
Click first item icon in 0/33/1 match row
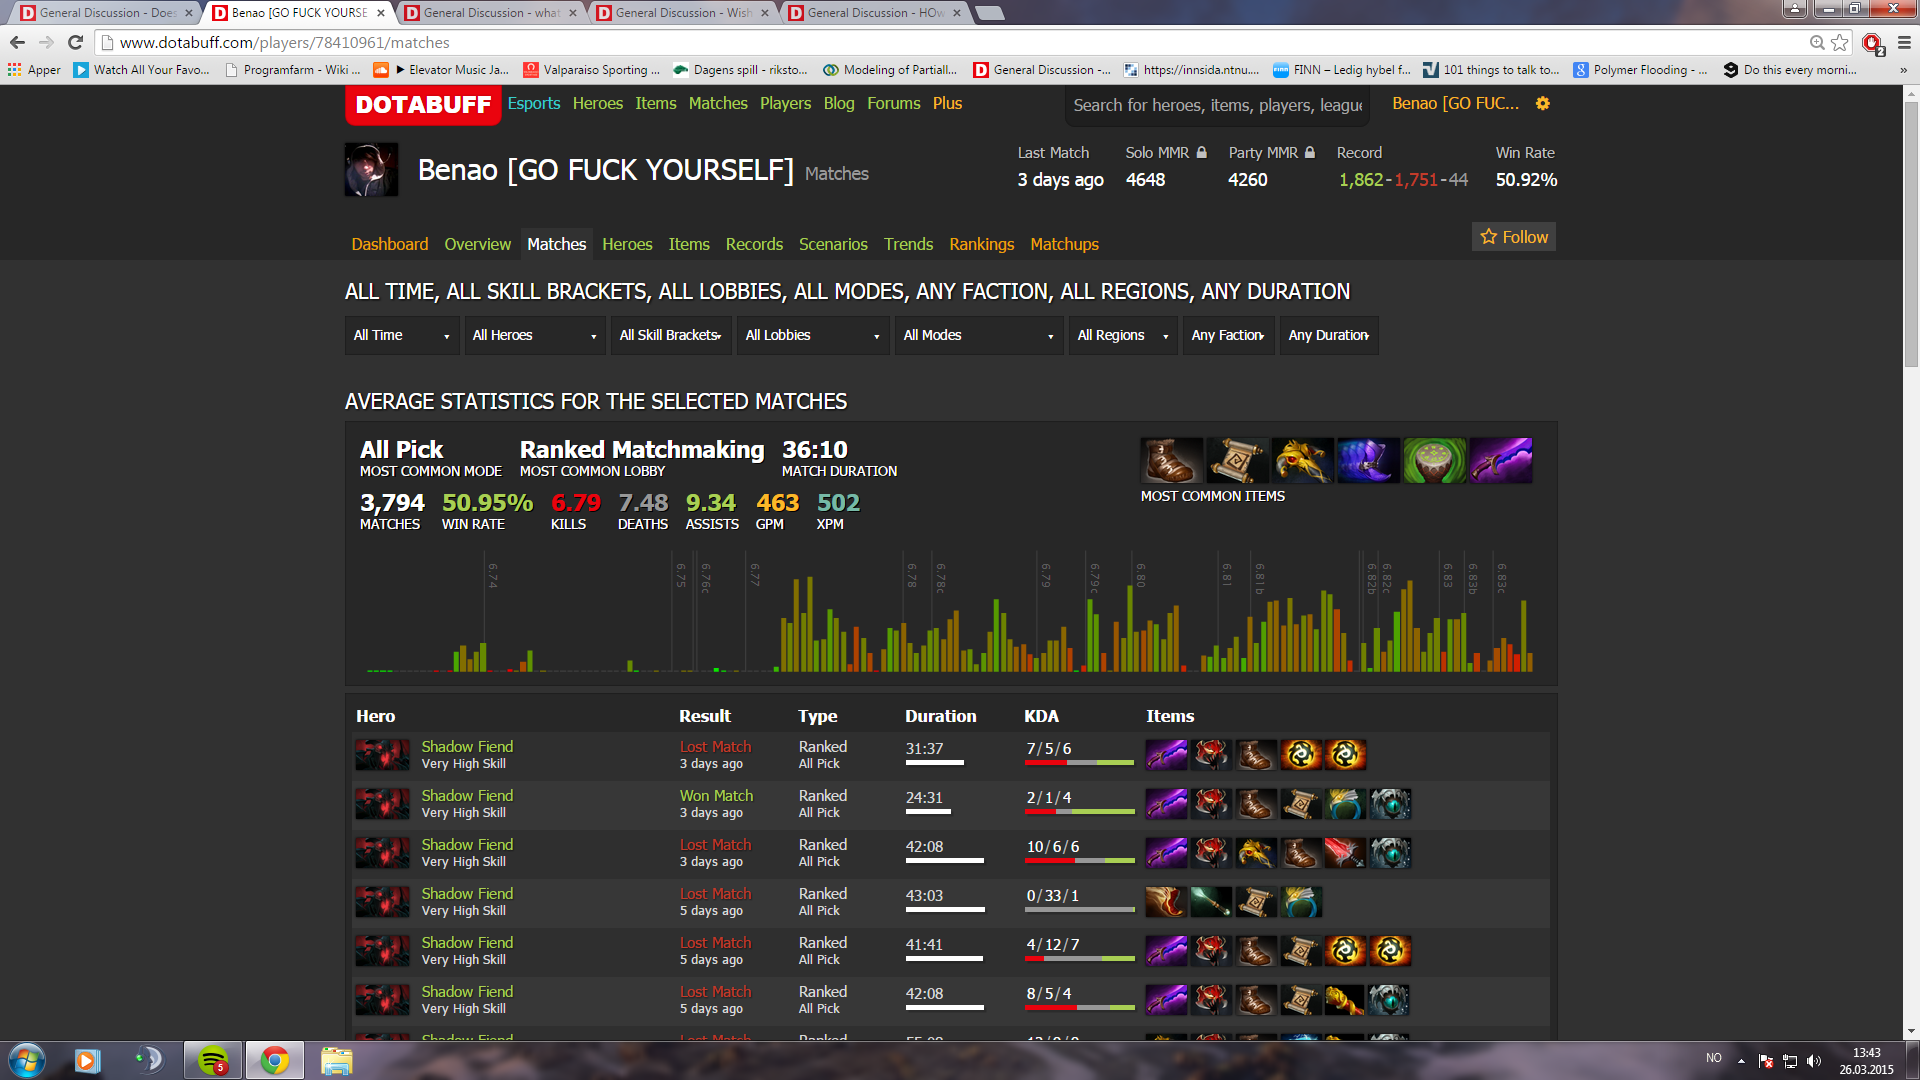point(1166,902)
